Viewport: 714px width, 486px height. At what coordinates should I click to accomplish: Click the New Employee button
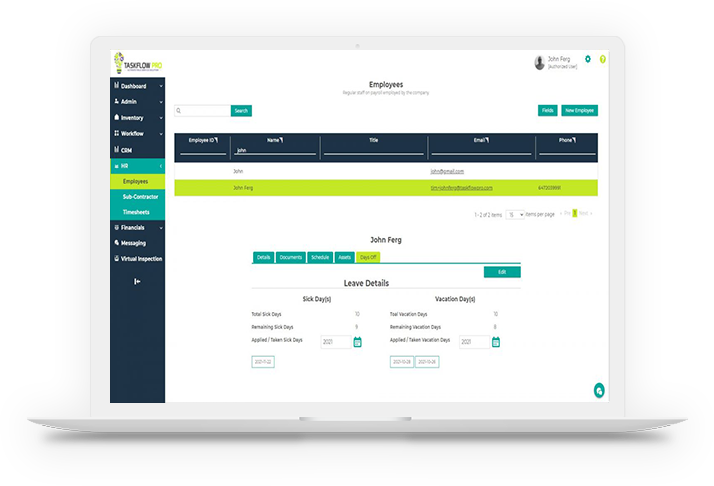click(579, 111)
